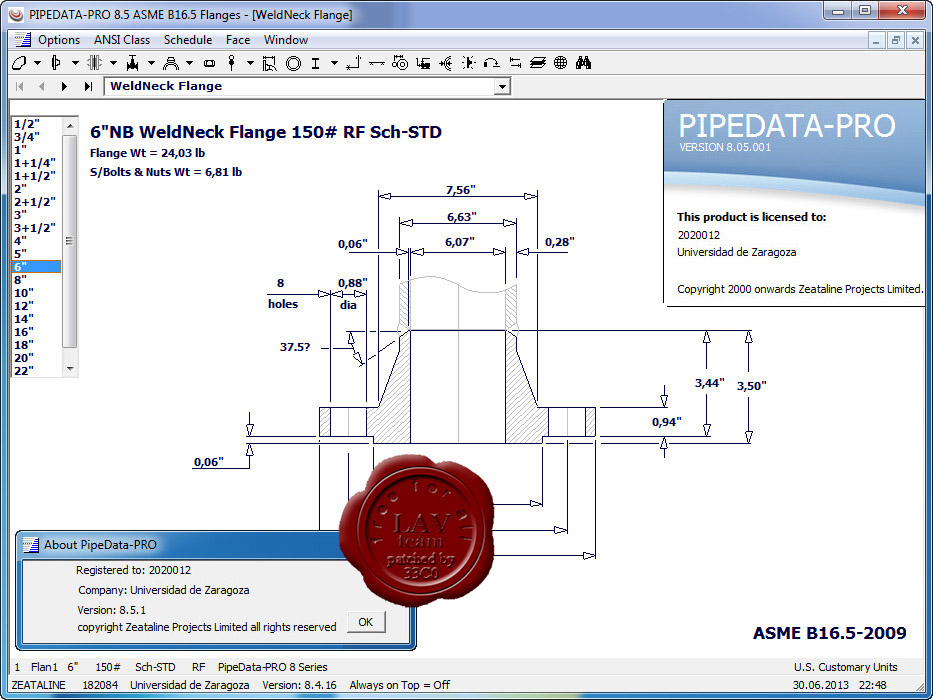
Task: Open the pipe icon's dropdown arrow
Action: pos(37,63)
